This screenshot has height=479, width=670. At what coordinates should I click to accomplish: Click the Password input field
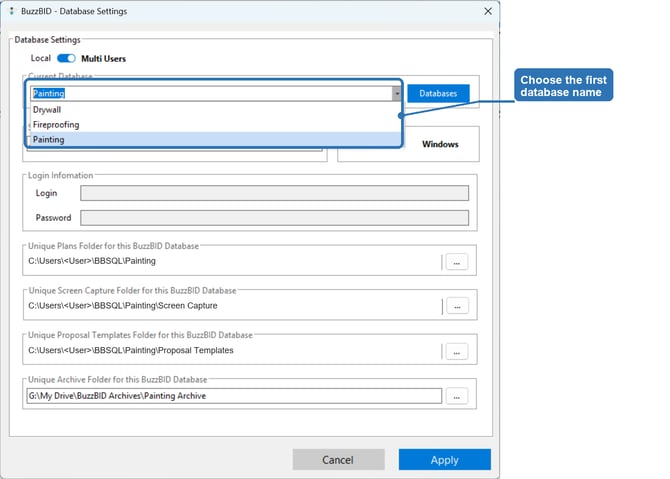(x=274, y=218)
